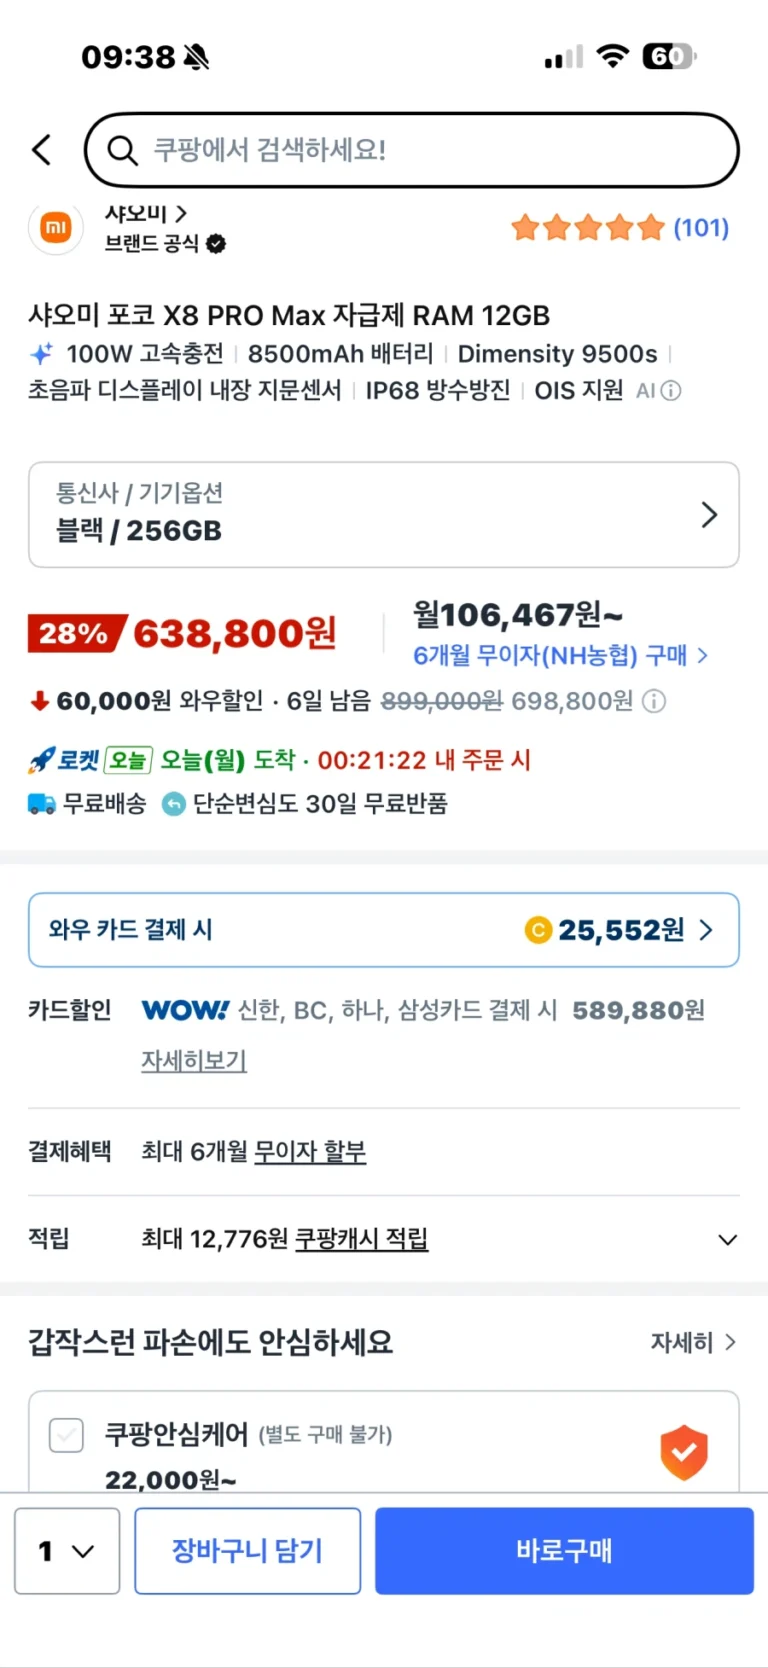Open the quantity dropdown showing 1
Viewport: 768px width, 1668px height.
click(67, 1551)
